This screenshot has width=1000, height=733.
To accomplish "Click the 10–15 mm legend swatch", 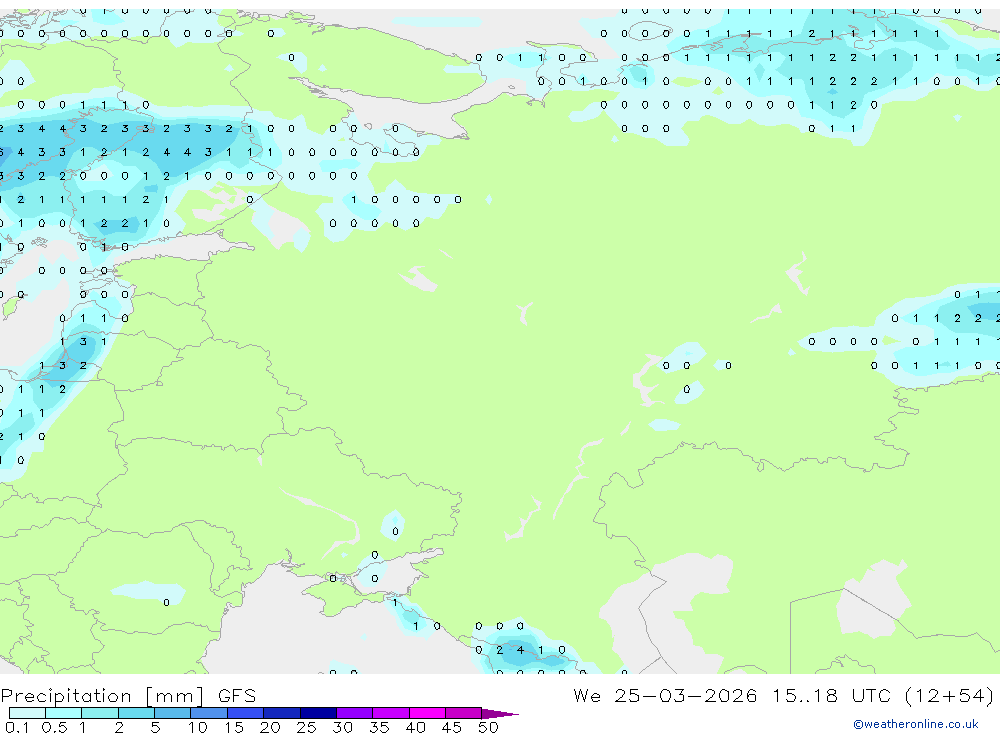I will [x=209, y=713].
